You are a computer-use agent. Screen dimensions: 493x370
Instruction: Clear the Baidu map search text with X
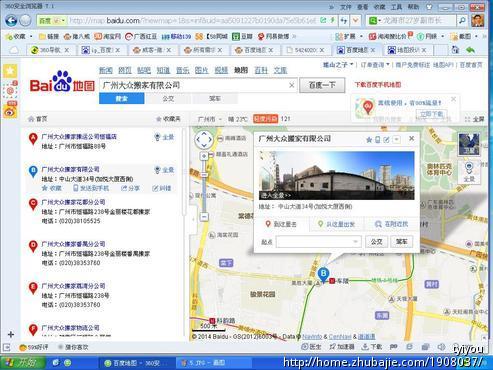[x=291, y=85]
